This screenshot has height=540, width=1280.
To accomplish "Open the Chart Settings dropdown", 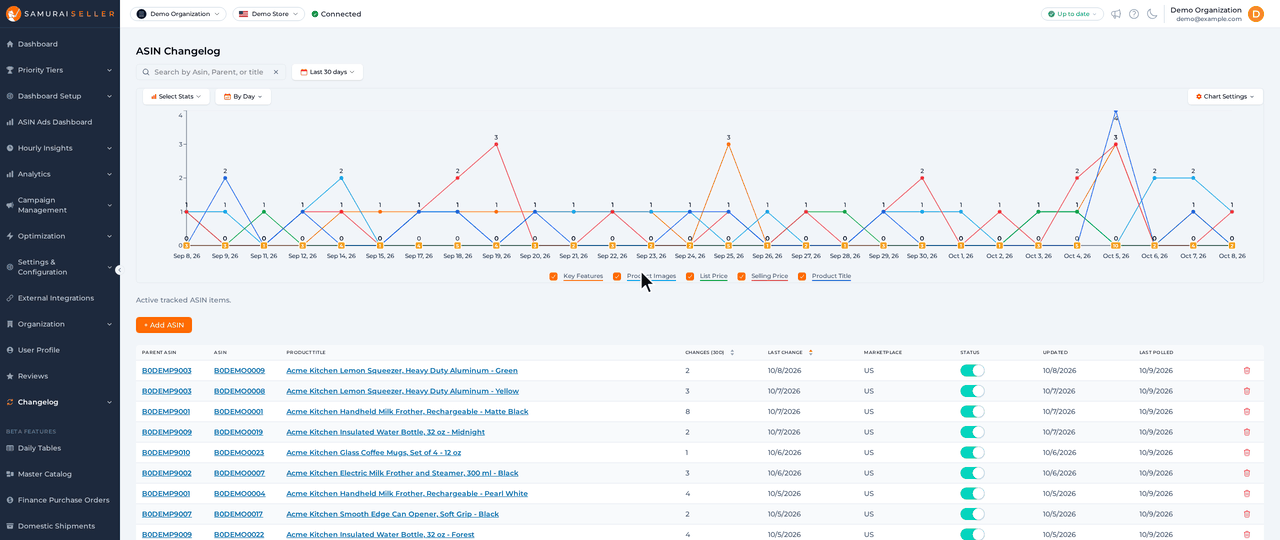I will click(x=1225, y=97).
